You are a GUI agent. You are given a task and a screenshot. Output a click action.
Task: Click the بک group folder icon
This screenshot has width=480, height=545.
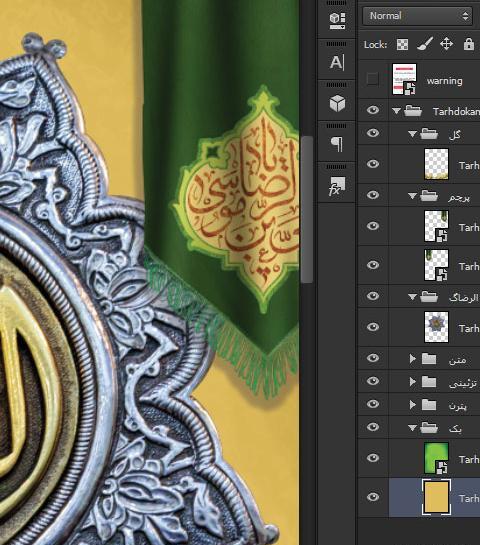click(429, 427)
